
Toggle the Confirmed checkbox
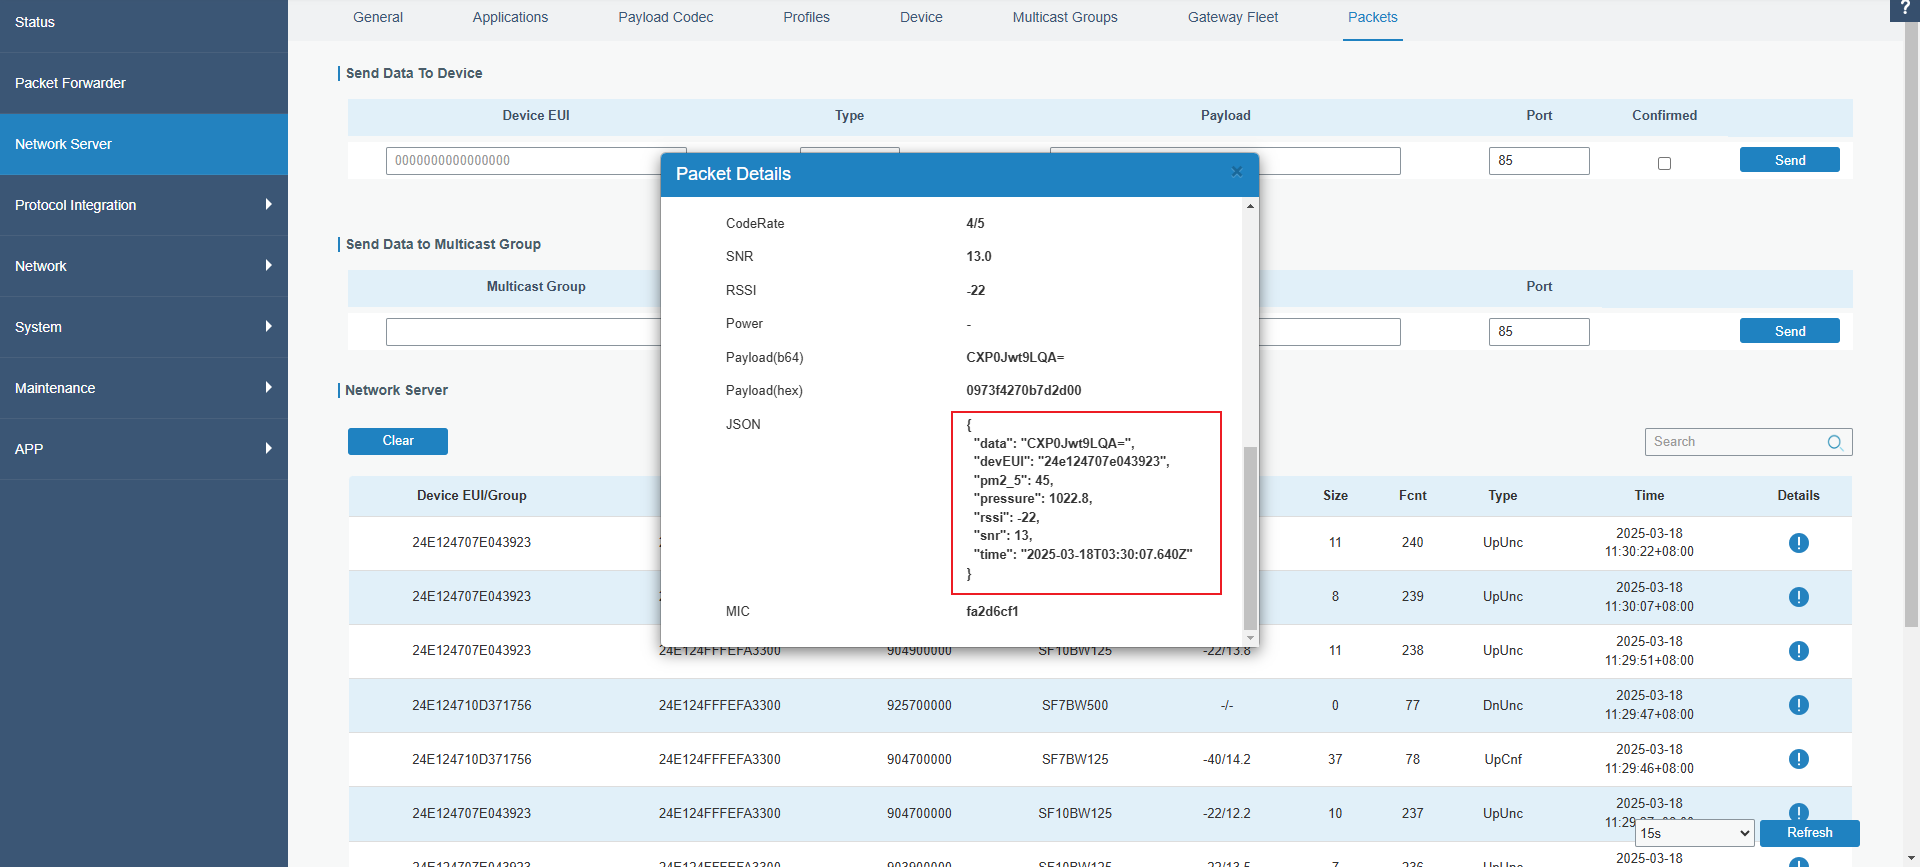tap(1664, 163)
